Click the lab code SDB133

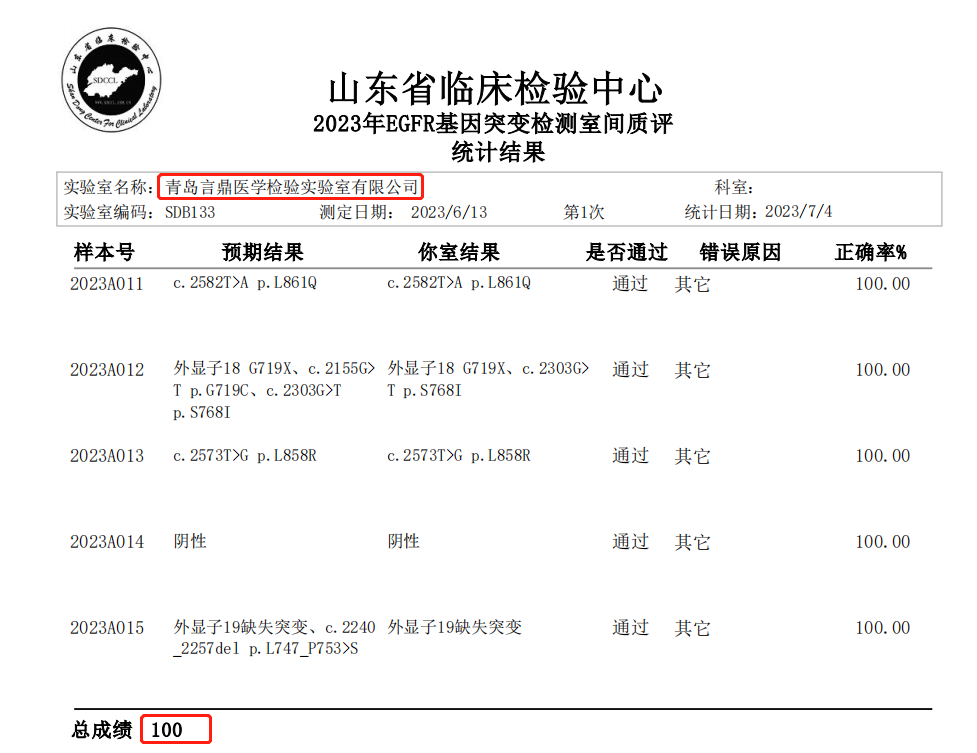(190, 212)
